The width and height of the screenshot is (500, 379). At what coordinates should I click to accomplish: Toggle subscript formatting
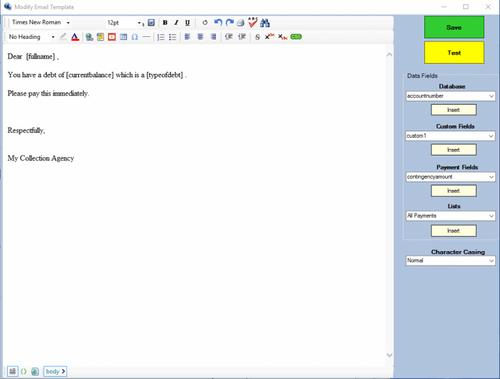pos(282,37)
